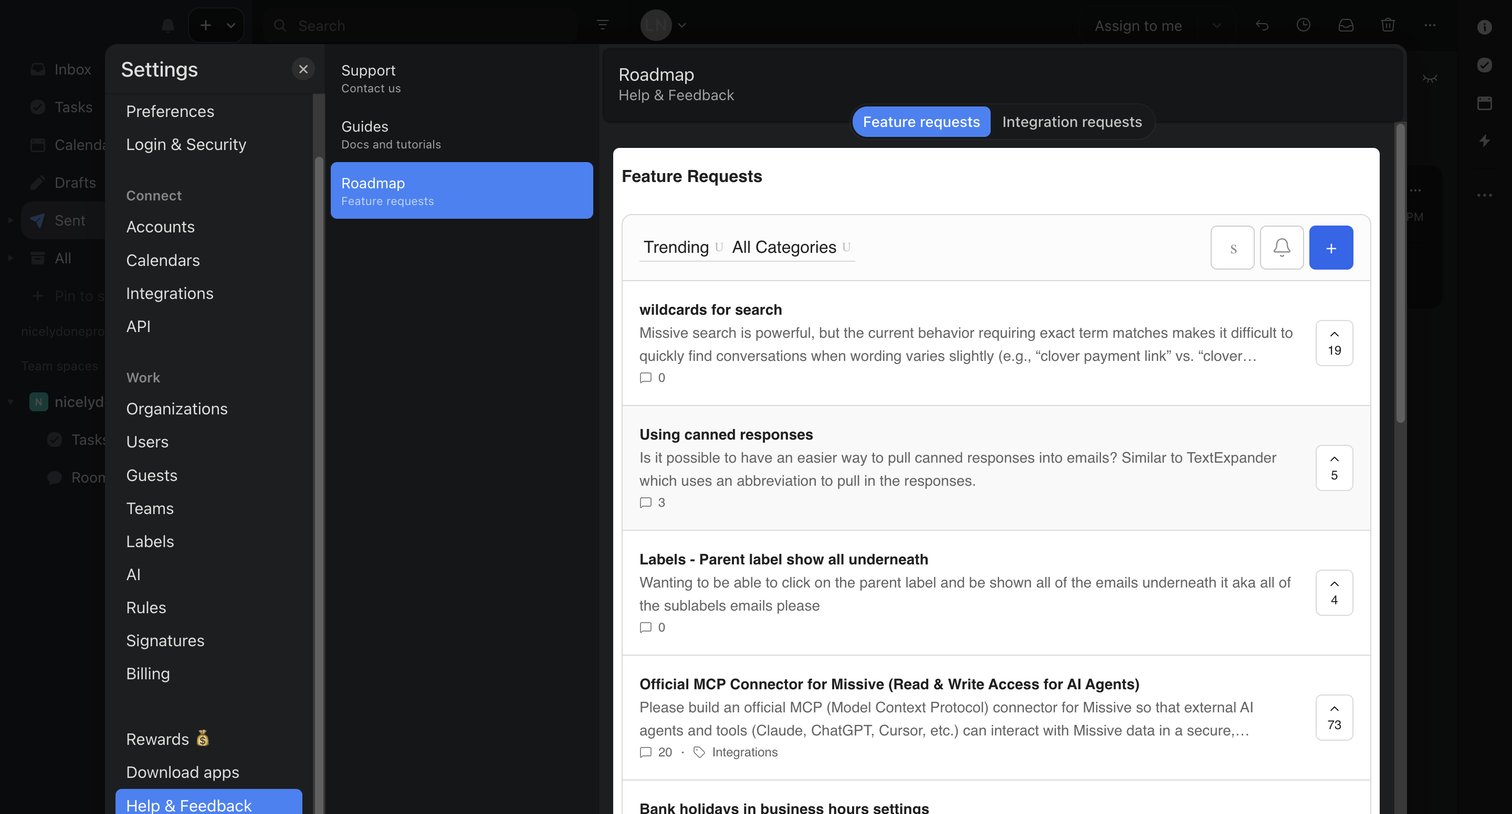Image resolution: width=1512 pixels, height=814 pixels.
Task: Click the blue plus button to add request
Action: pos(1331,247)
